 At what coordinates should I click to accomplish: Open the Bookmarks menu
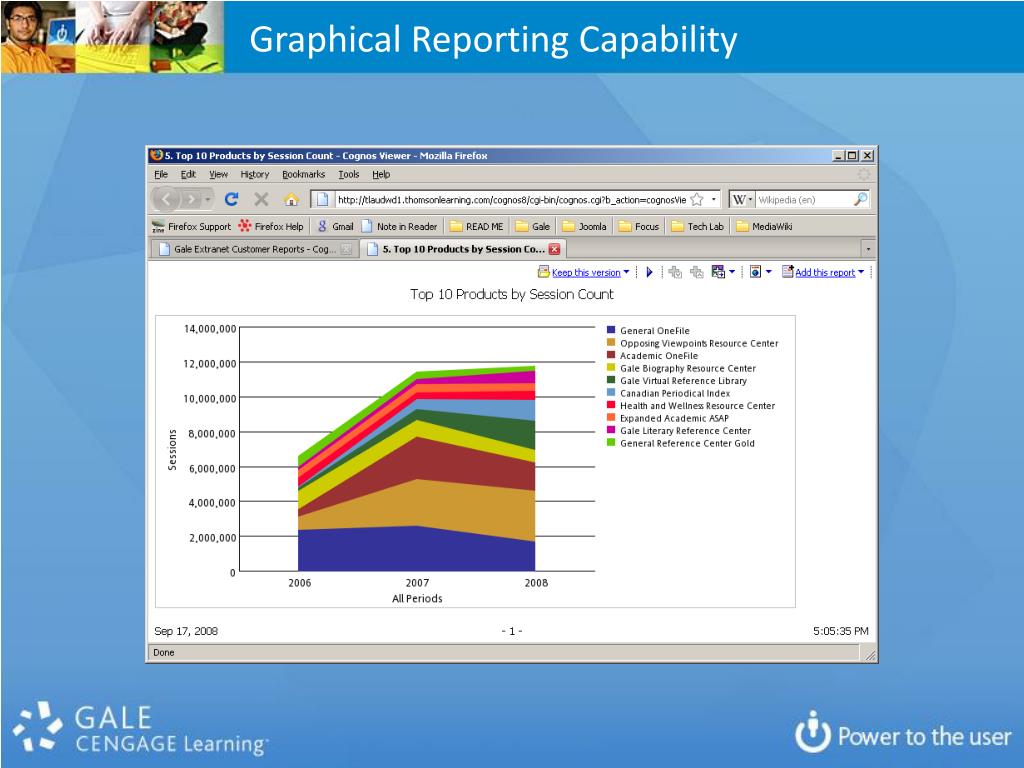(x=303, y=174)
